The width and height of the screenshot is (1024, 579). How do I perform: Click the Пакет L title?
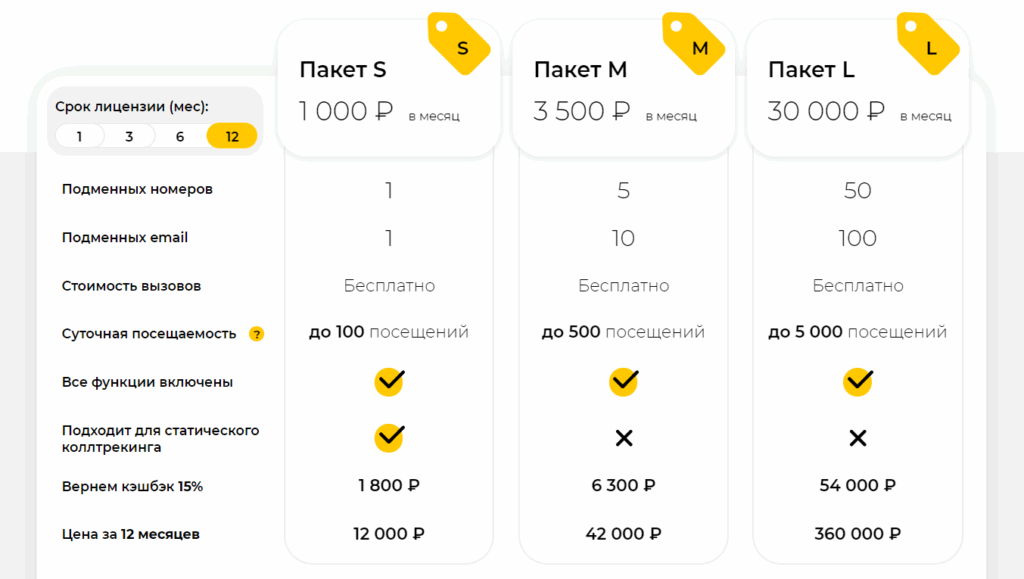click(x=811, y=70)
